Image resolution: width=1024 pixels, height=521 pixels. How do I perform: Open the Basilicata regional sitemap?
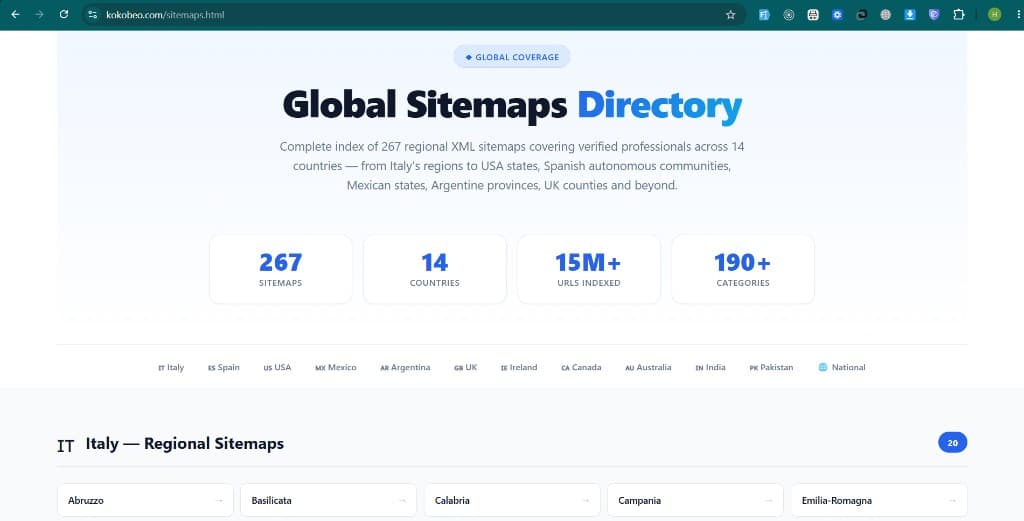click(x=328, y=501)
